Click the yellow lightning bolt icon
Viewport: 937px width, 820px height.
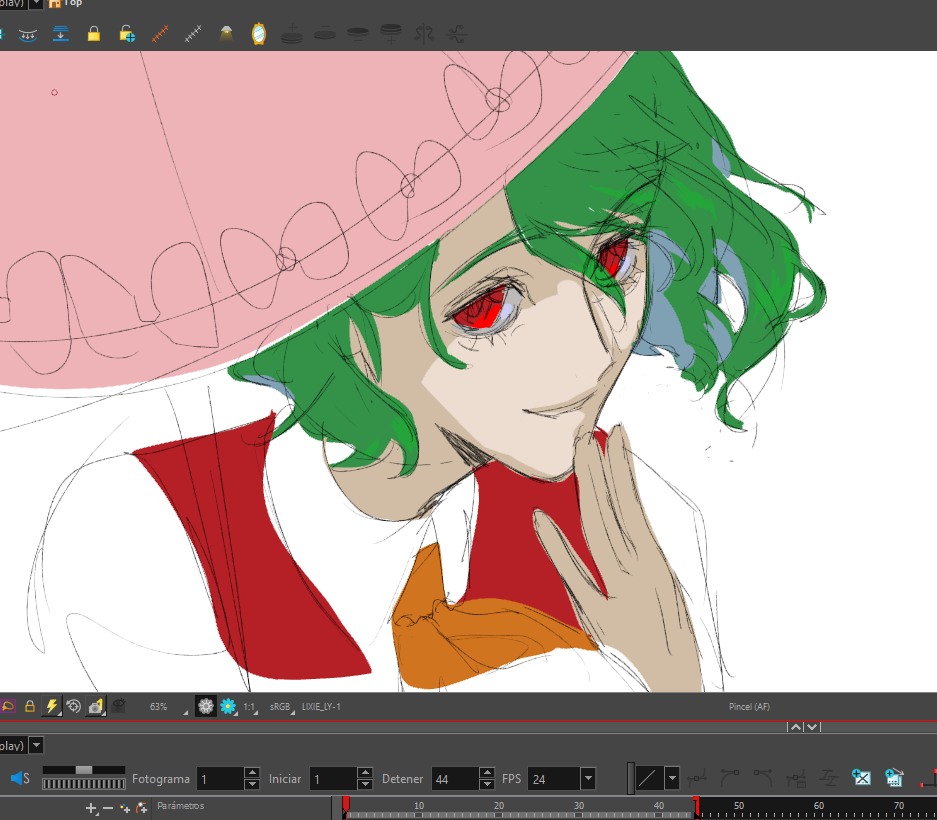51,706
